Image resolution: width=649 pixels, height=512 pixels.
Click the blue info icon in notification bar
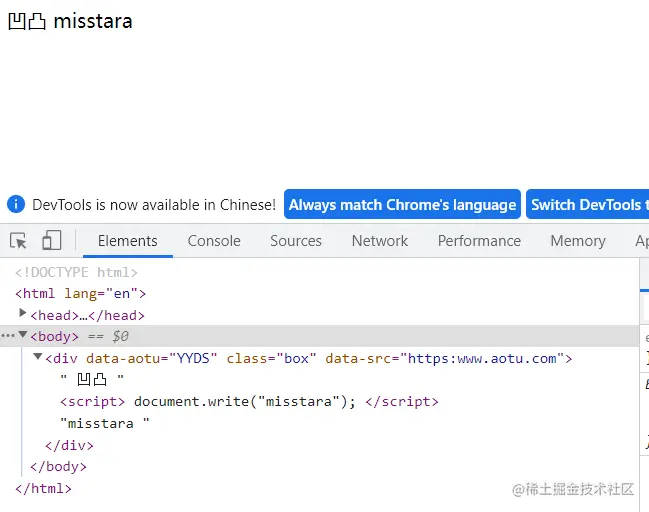pyautogui.click(x=16, y=204)
